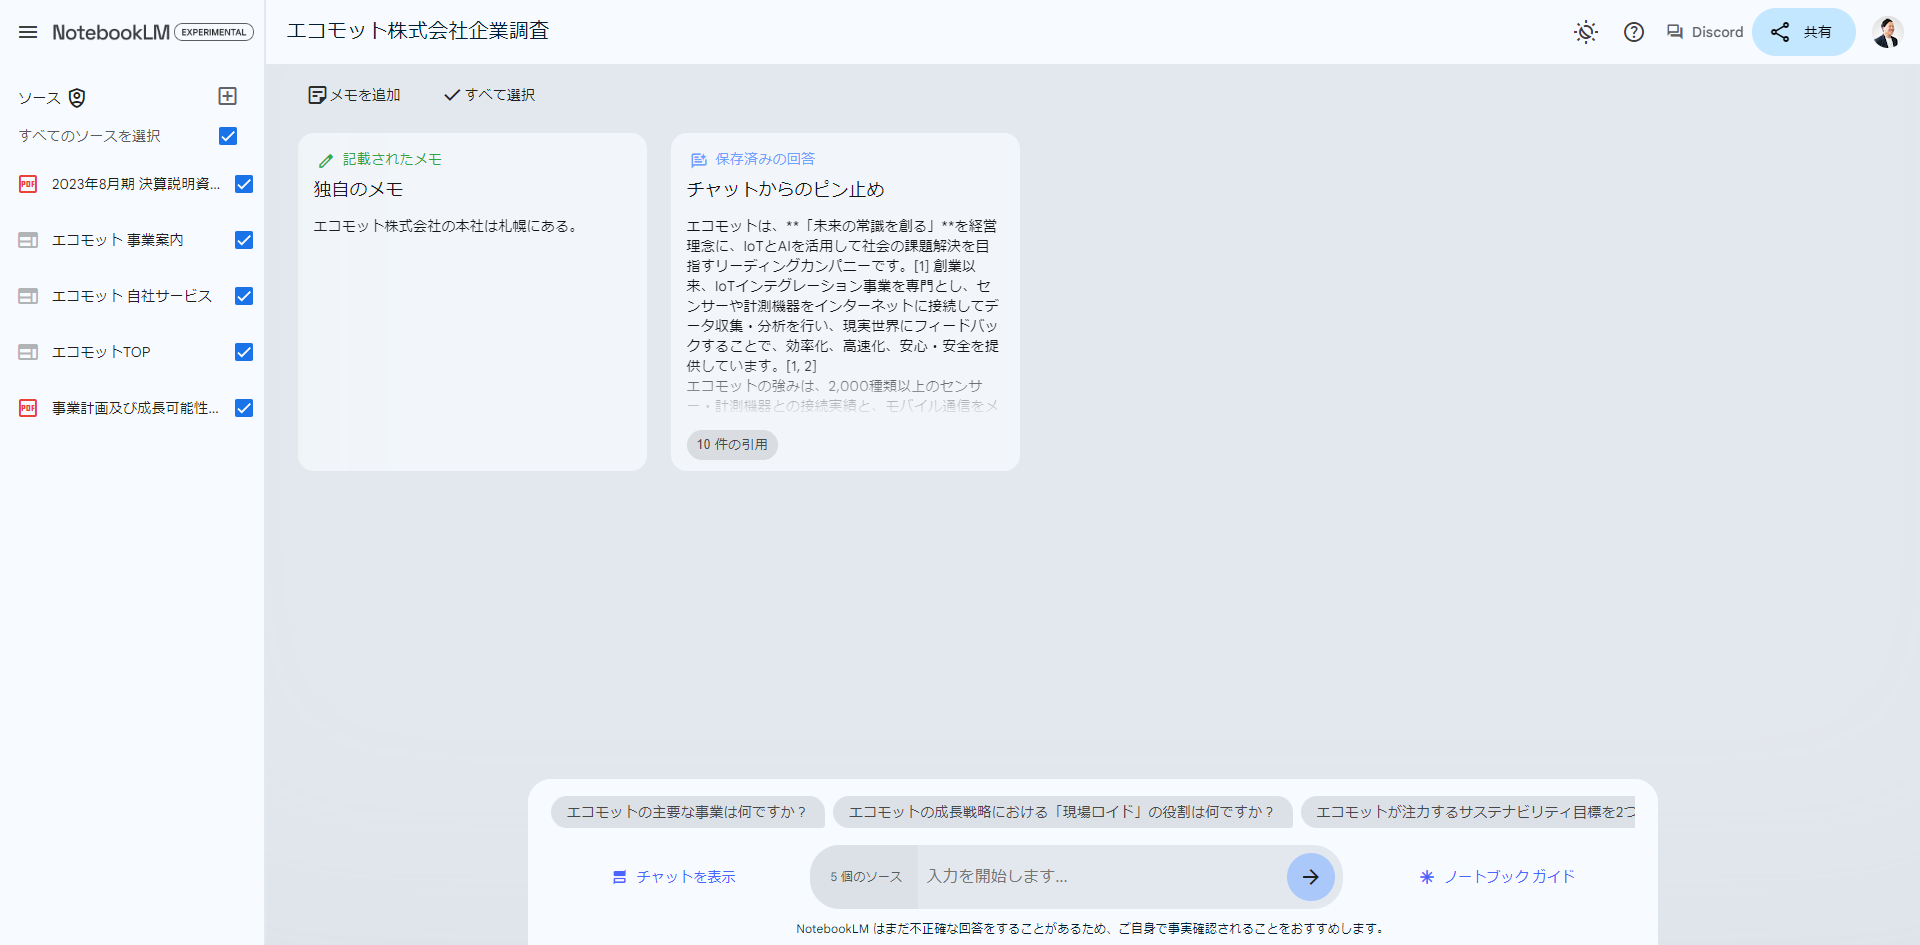The image size is (1920, 945).
Task: Uncheck the 事業計画及び成長可能性 checkbox
Action: 244,408
